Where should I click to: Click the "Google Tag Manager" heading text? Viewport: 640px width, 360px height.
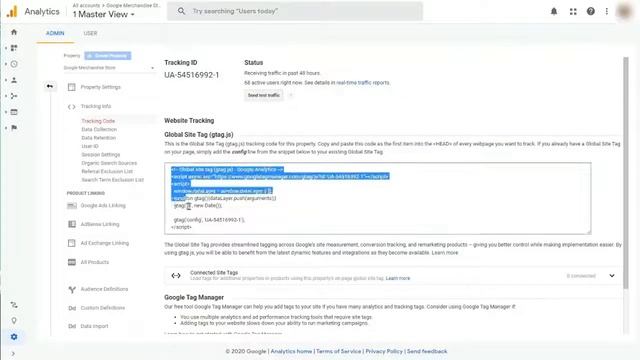tap(194, 297)
